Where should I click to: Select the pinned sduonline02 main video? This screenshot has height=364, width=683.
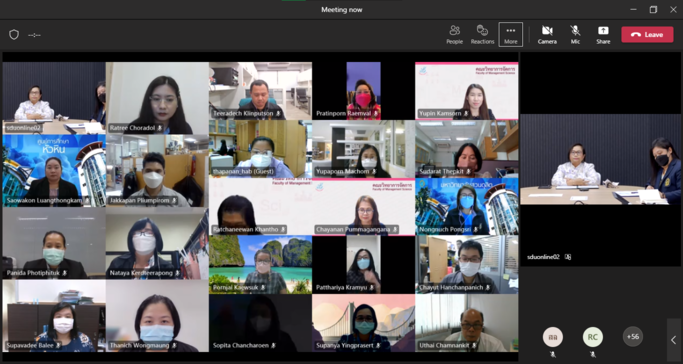coord(600,159)
